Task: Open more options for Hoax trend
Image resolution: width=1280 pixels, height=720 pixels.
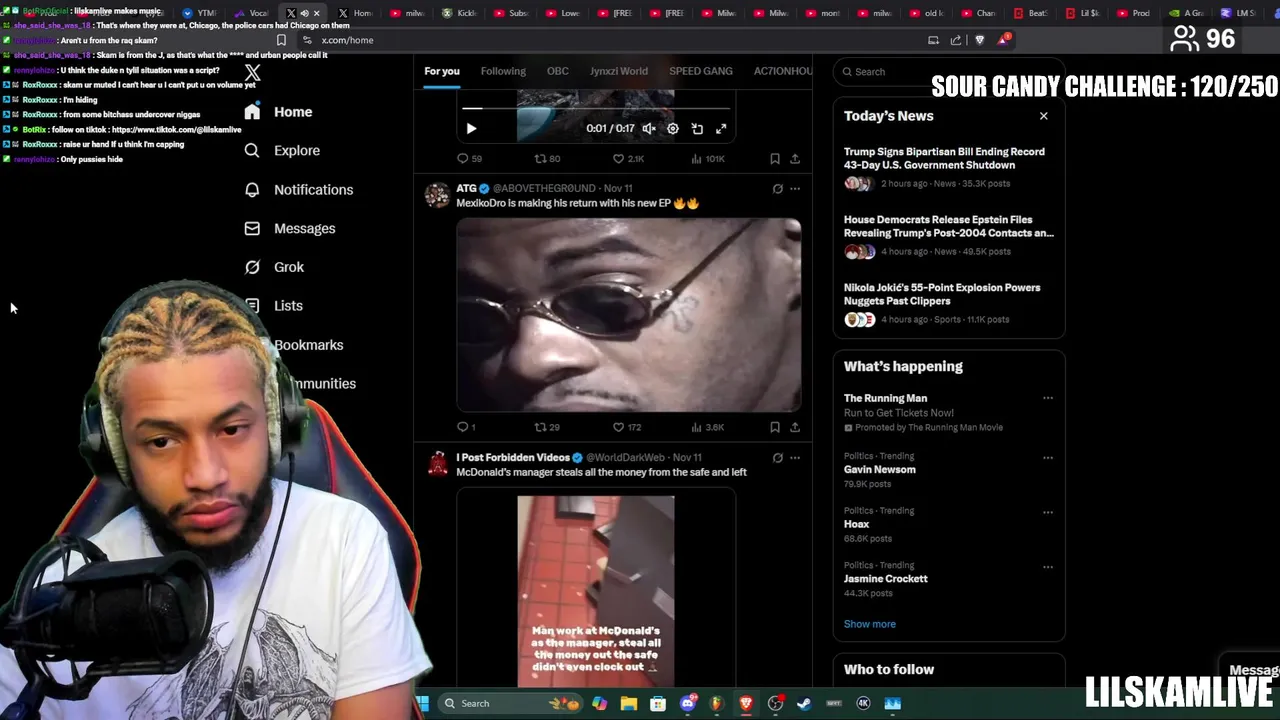Action: point(1048,512)
